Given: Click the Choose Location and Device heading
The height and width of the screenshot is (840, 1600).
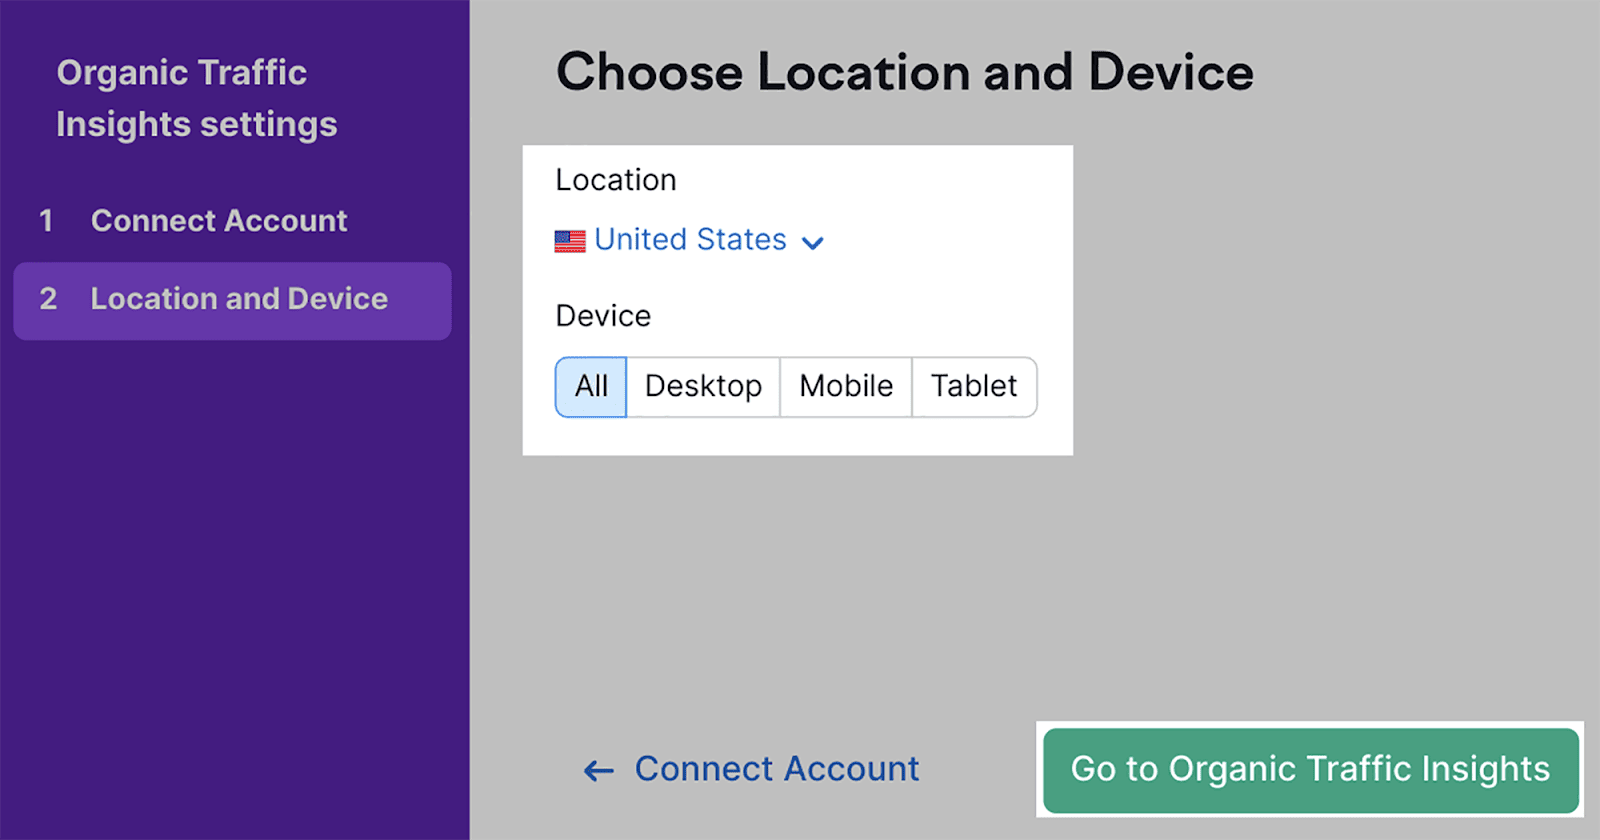Looking at the screenshot, I should click(x=904, y=73).
